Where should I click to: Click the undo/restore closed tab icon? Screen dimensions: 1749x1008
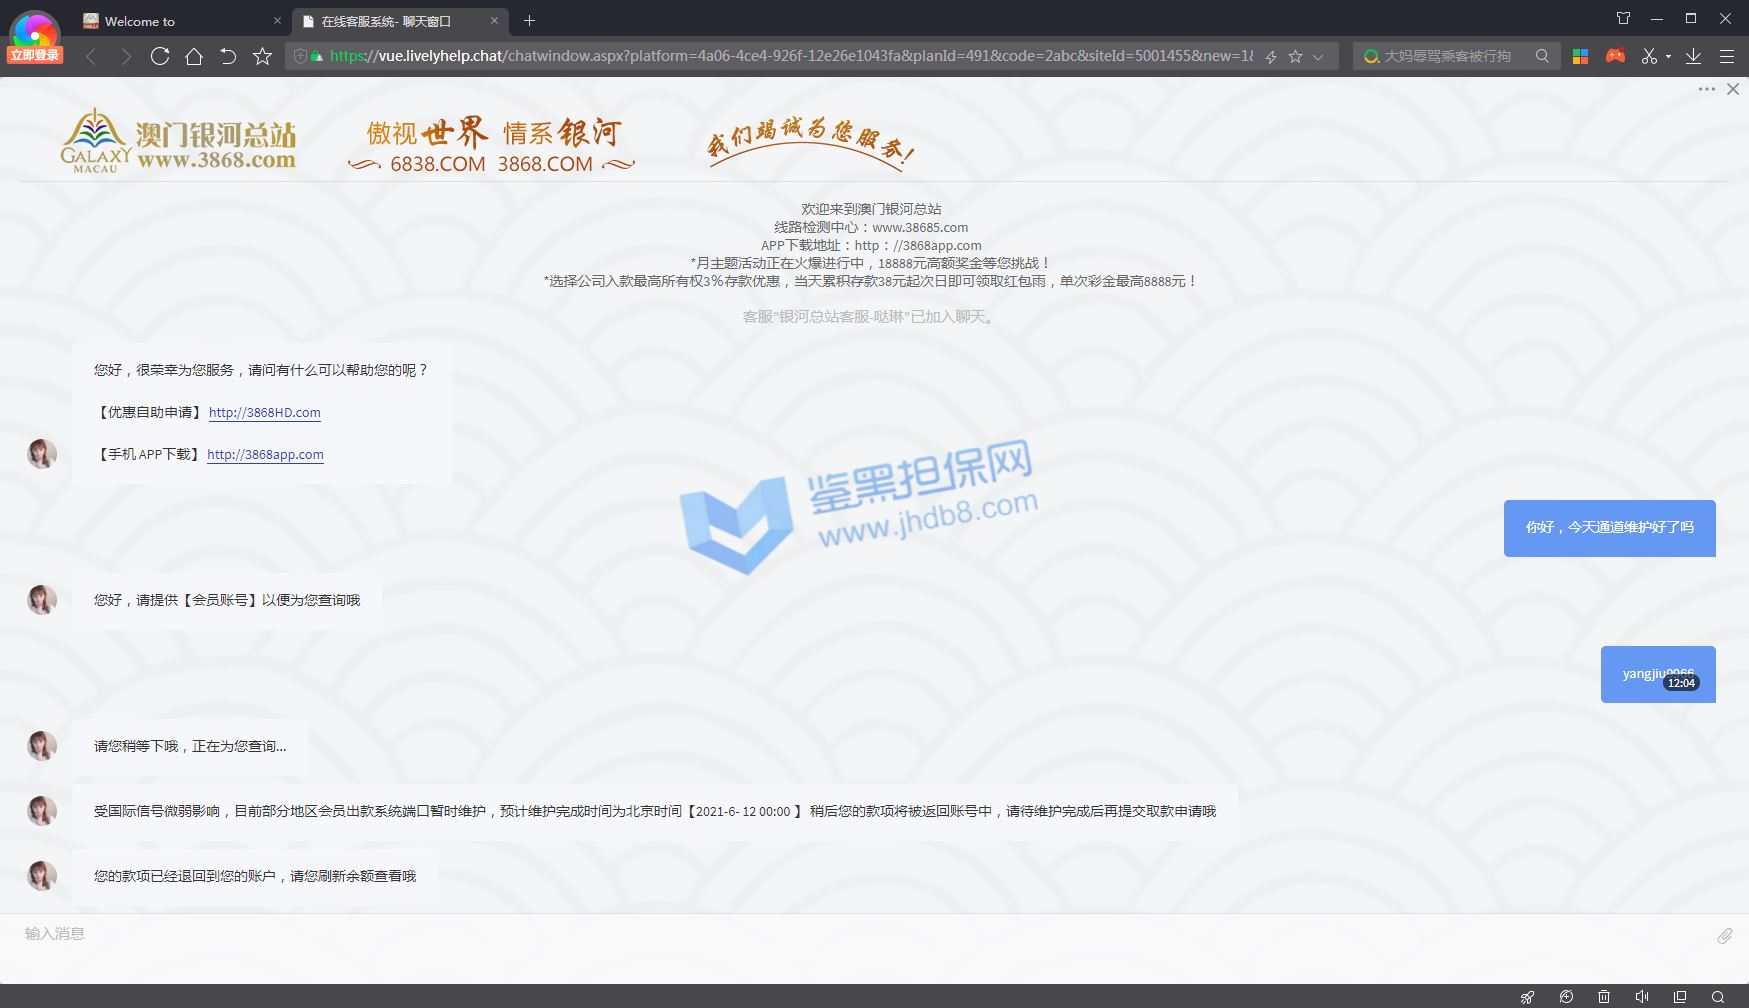(x=228, y=56)
